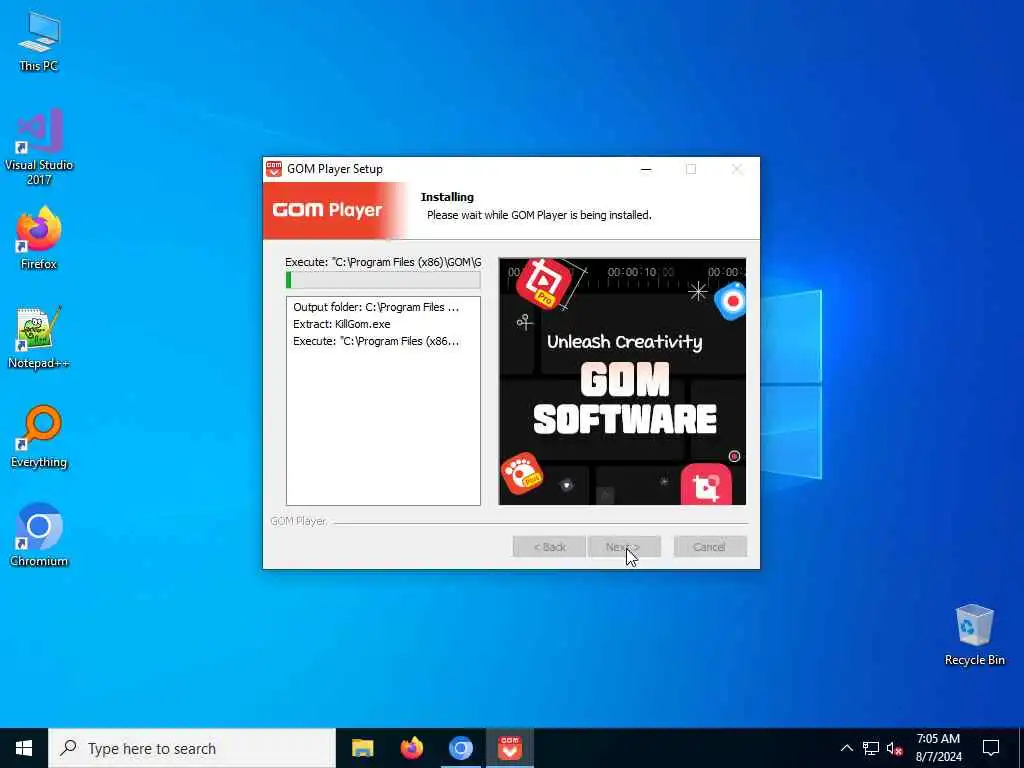Click the Execute status text above progress bar

(x=383, y=262)
